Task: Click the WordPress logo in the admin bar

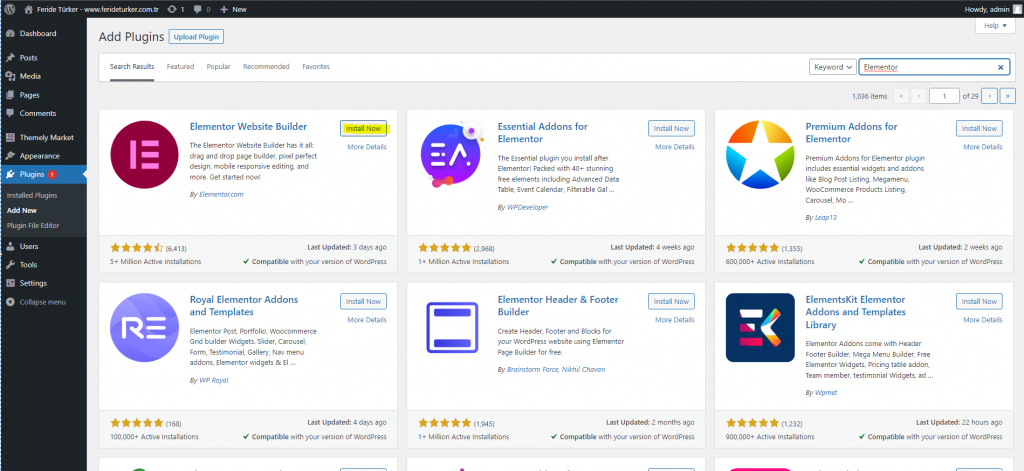Action: pos(10,10)
